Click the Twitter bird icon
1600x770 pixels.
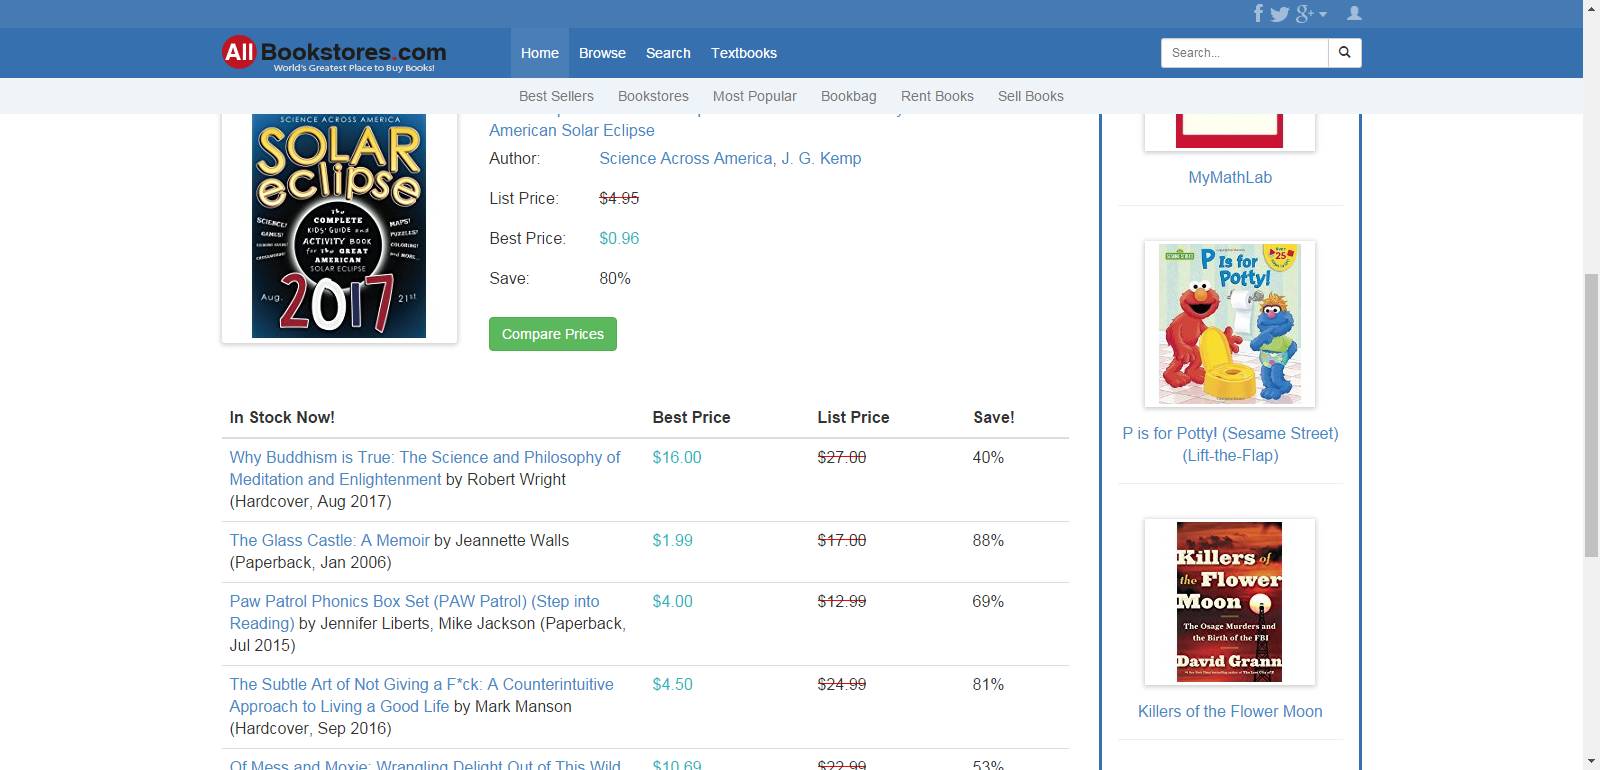pos(1280,13)
